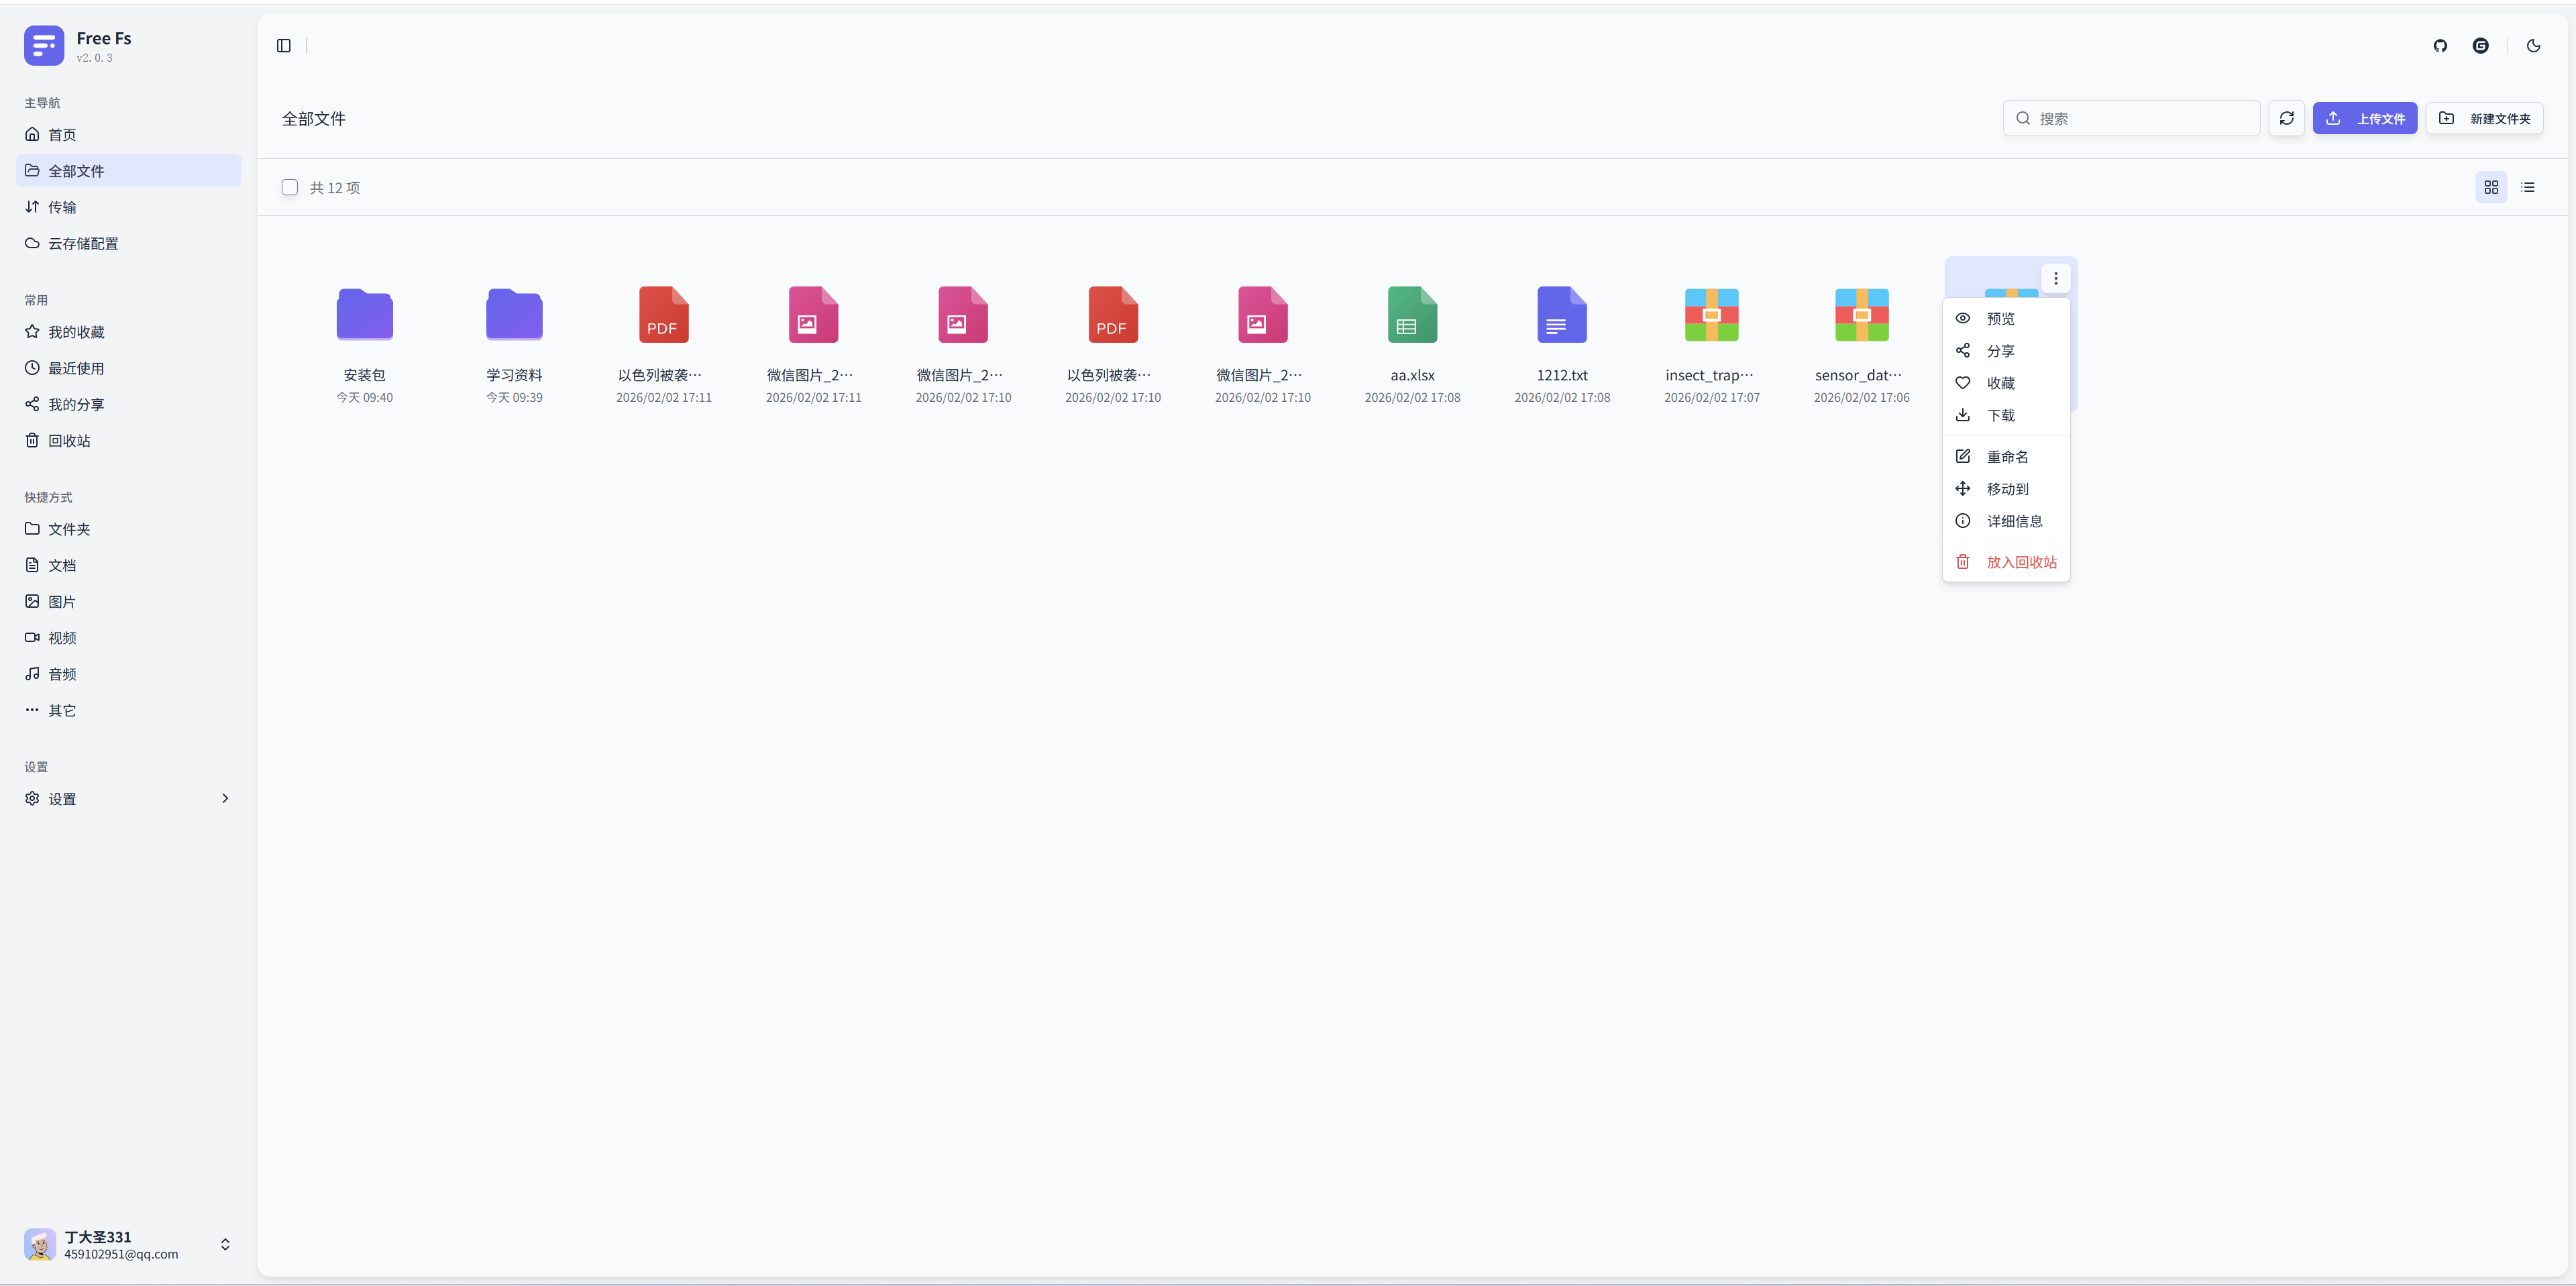Collapse the sidebar with the panel icon
The image size is (2576, 1286).
[284, 46]
